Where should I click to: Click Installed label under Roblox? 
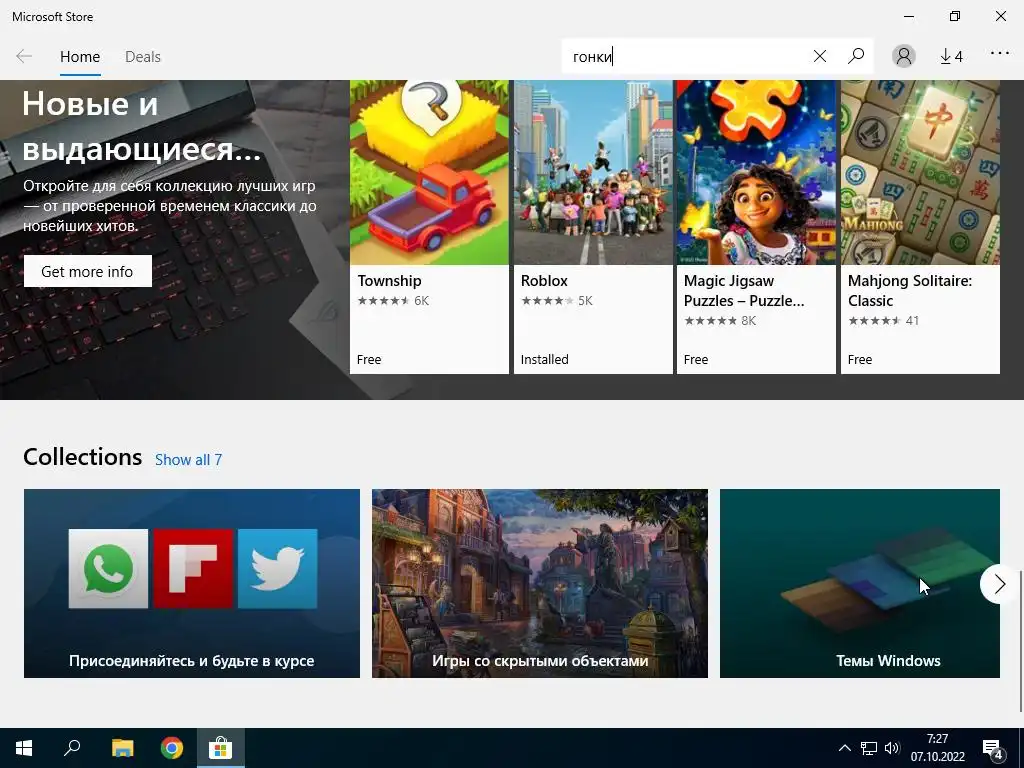pyautogui.click(x=545, y=359)
